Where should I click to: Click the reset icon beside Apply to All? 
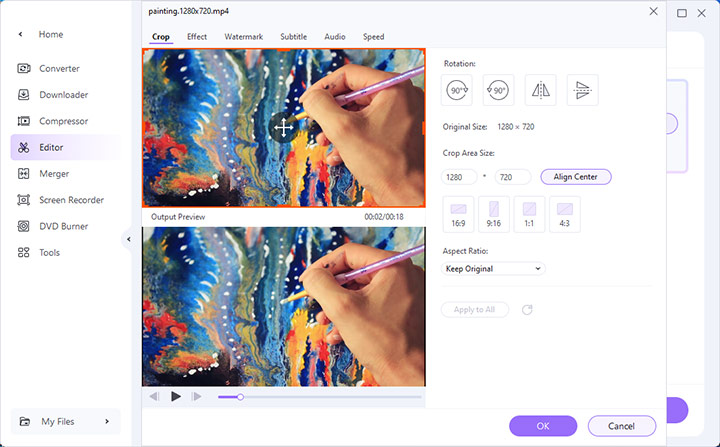527,310
